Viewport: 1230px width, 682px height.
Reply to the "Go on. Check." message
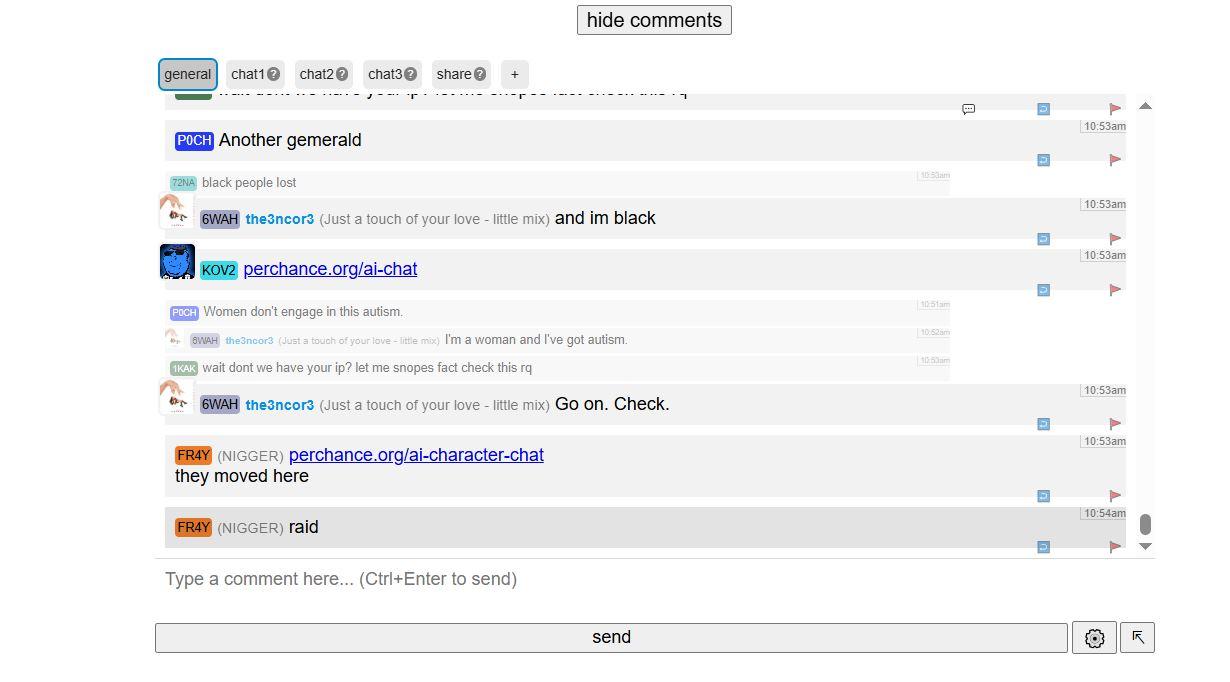point(1043,424)
